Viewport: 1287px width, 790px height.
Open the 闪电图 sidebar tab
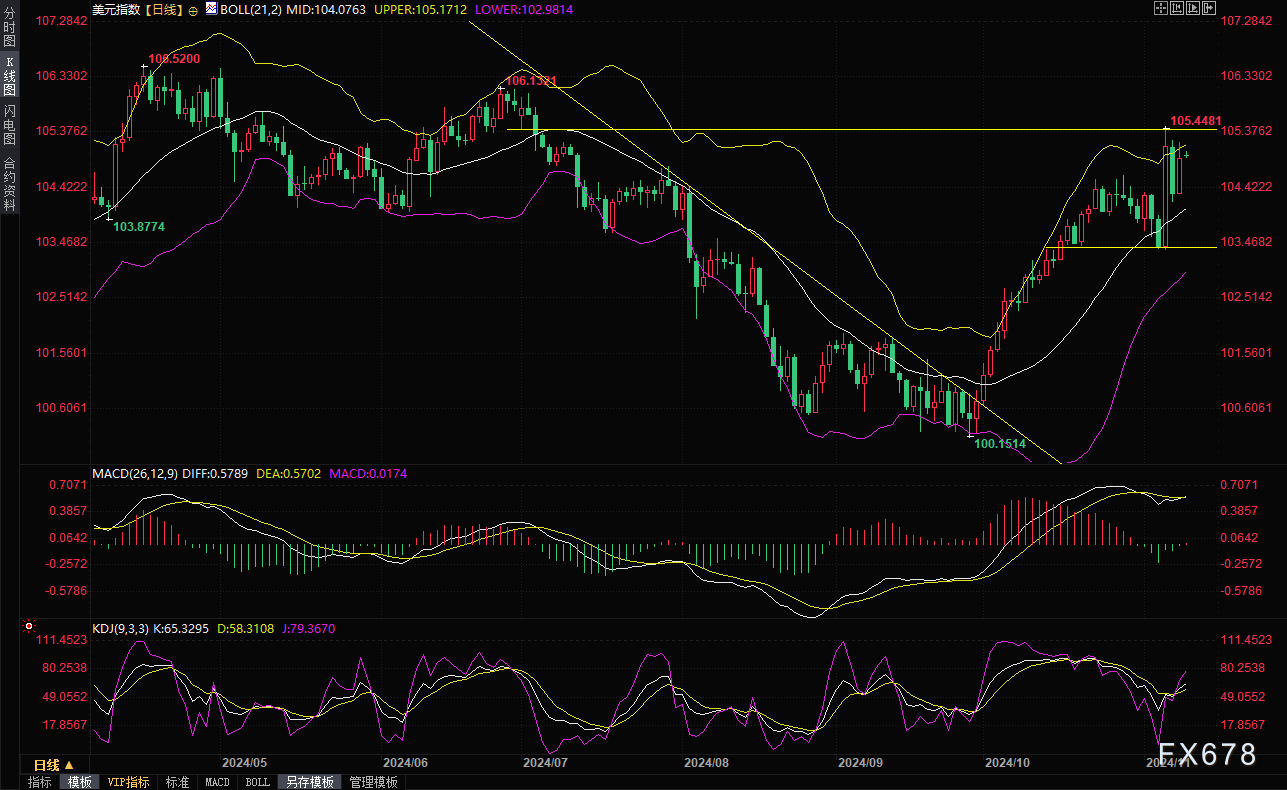point(9,126)
